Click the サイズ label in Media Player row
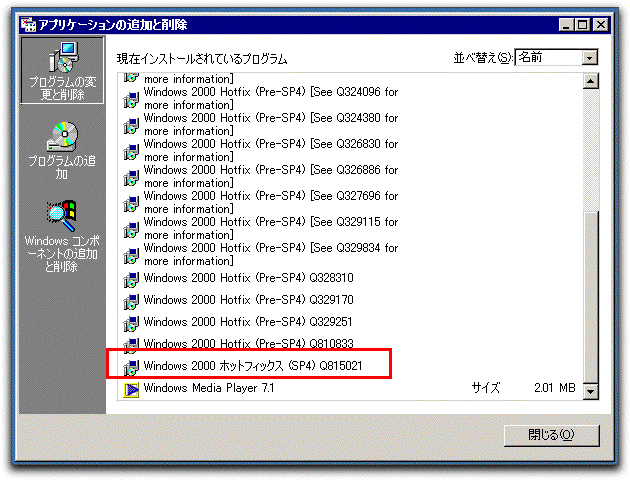Image resolution: width=630 pixels, height=480 pixels. coord(486,388)
